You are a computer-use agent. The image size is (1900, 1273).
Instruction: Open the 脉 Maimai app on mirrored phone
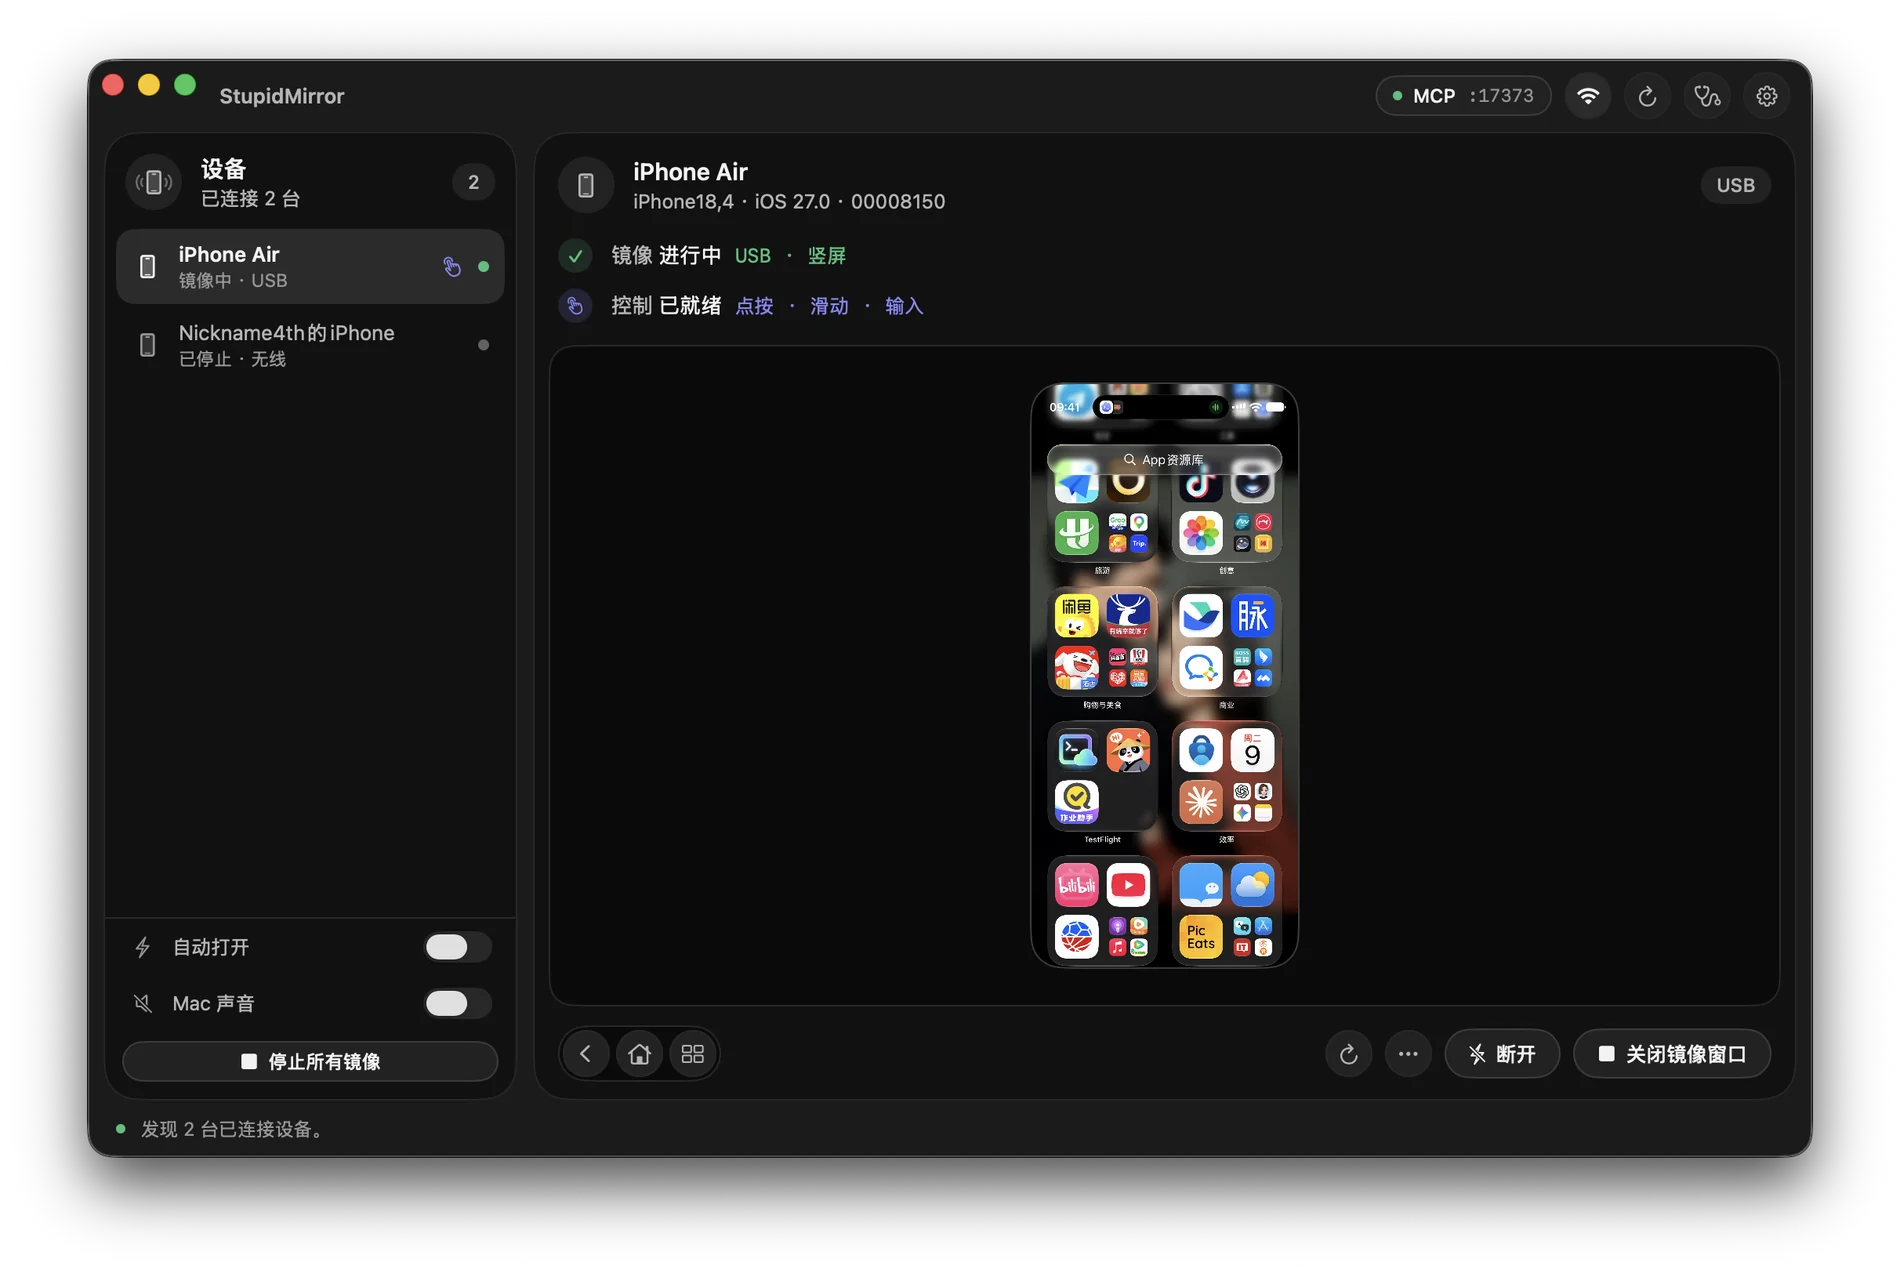pos(1252,616)
